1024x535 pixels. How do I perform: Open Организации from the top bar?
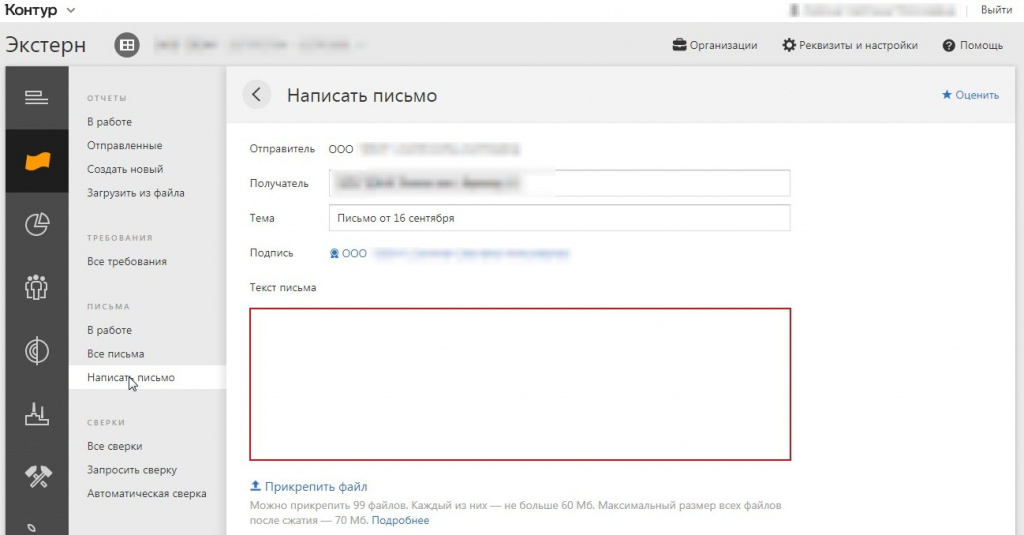715,45
